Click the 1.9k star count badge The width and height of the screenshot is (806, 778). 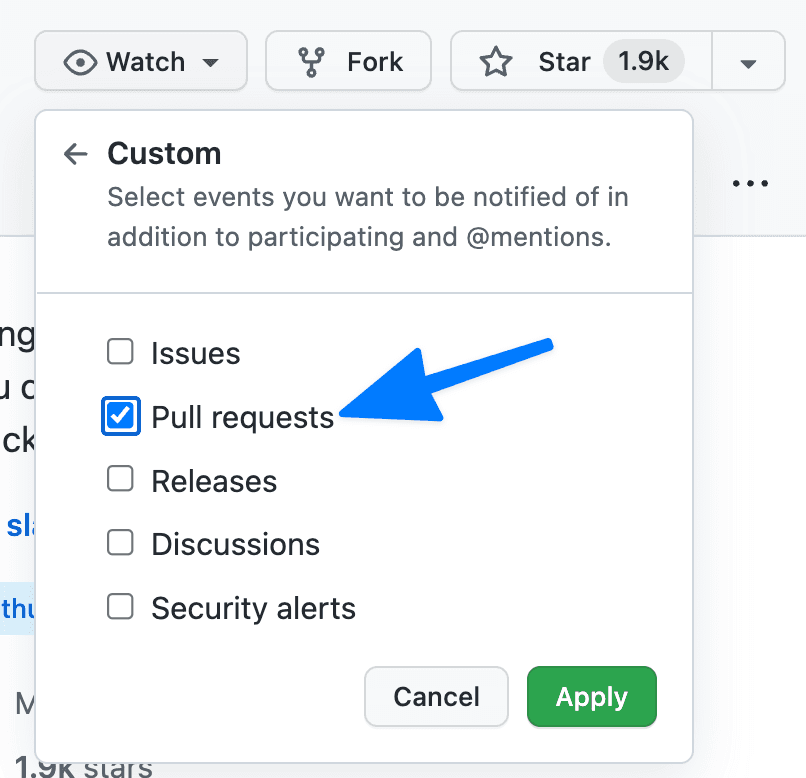pos(643,62)
